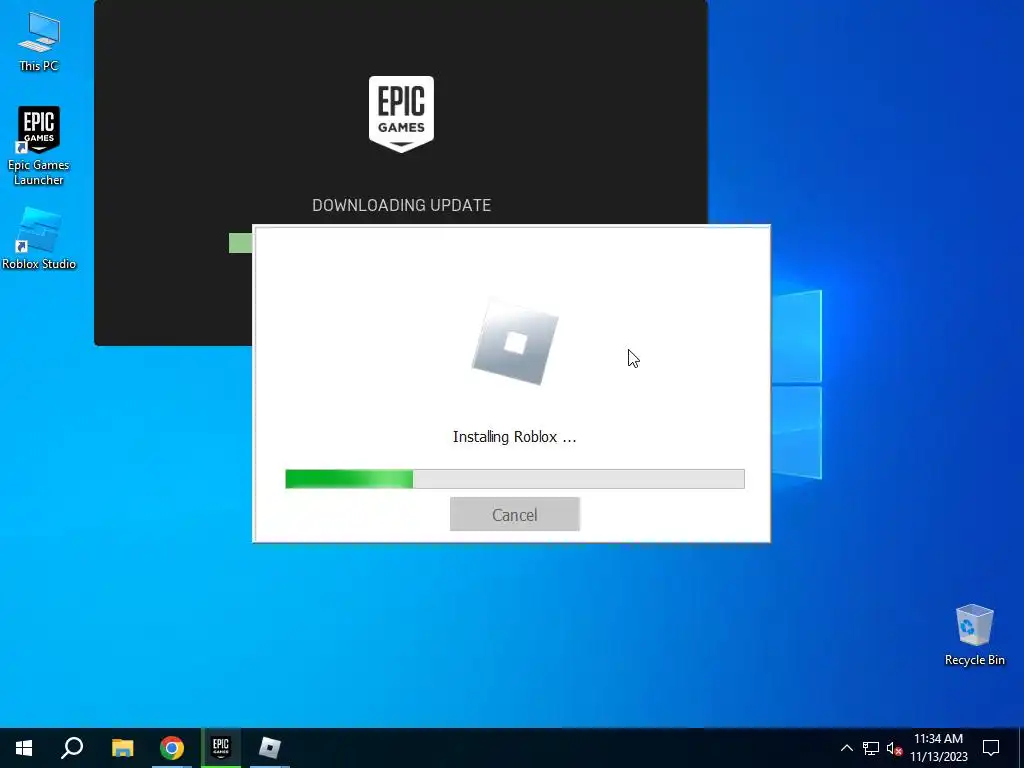The width and height of the screenshot is (1024, 768).
Task: Launch Google Chrome from the taskbar
Action: point(172,748)
